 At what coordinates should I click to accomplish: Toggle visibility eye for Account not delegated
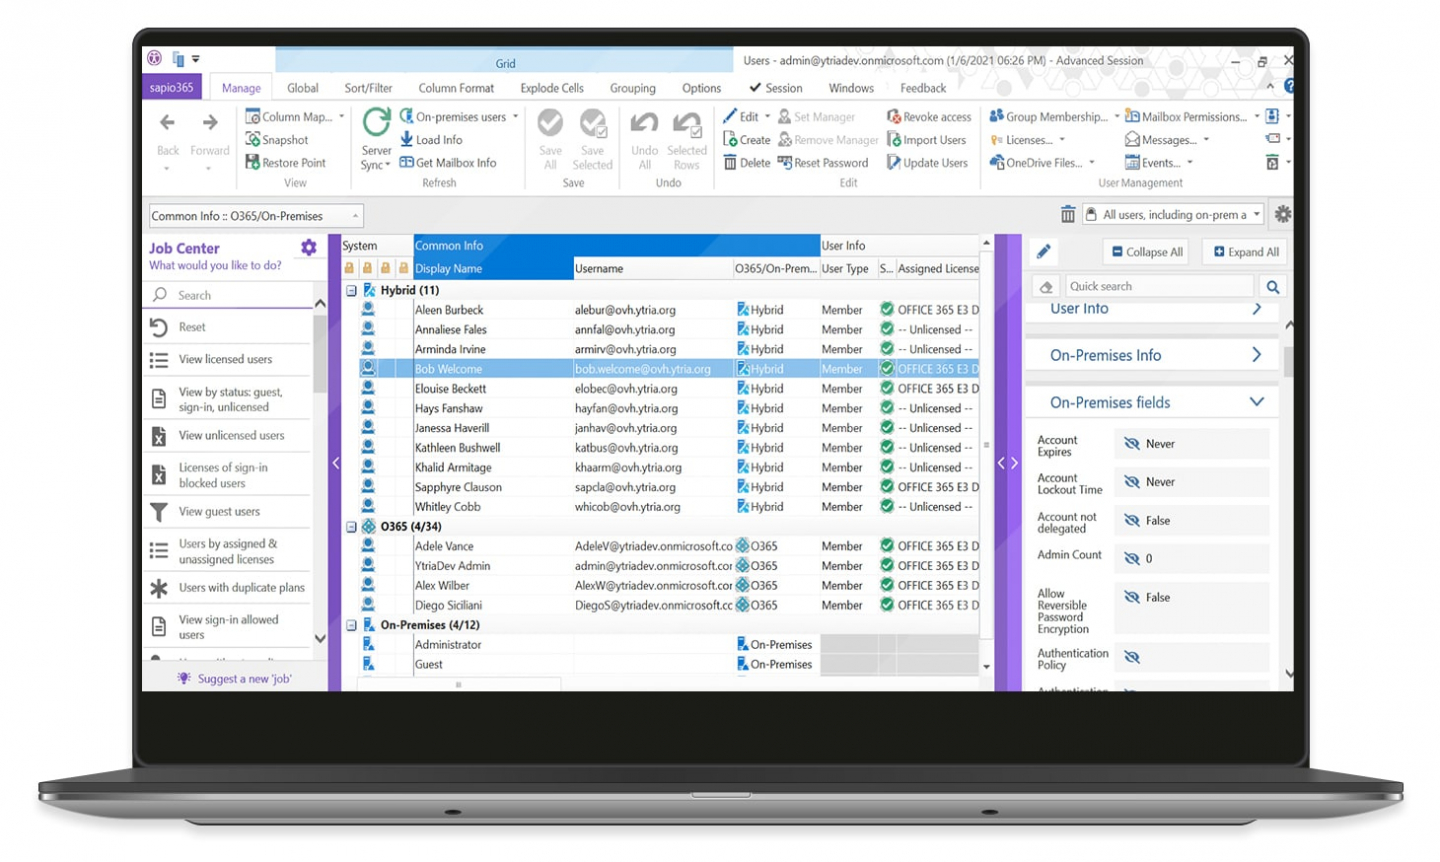(x=1132, y=521)
